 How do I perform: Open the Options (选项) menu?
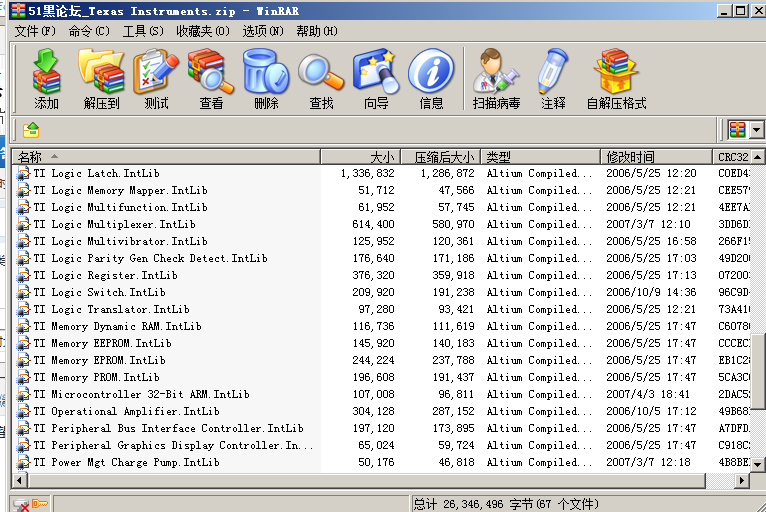point(263,31)
